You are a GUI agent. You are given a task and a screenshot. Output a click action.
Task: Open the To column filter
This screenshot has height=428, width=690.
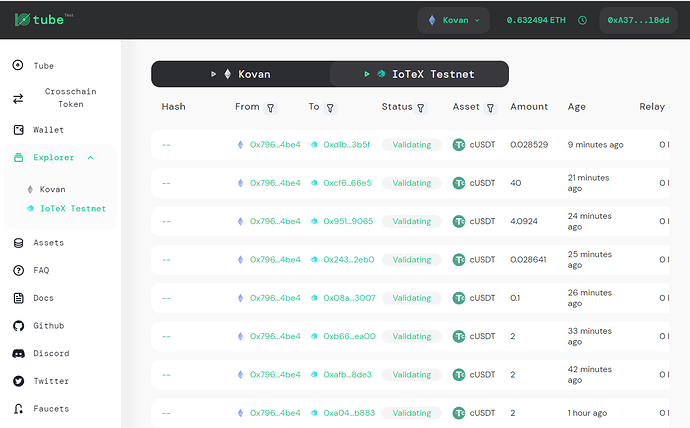(330, 108)
